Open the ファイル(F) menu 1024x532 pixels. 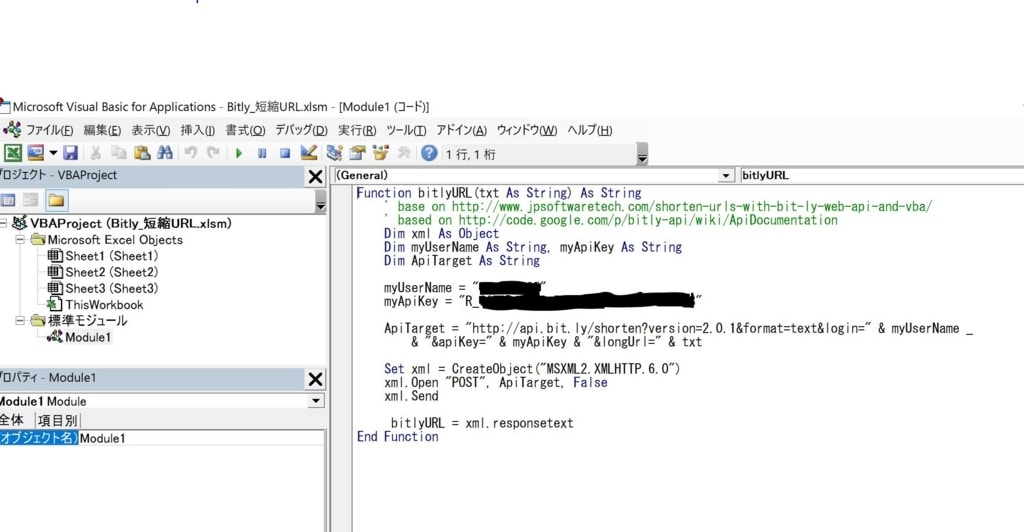(x=50, y=131)
